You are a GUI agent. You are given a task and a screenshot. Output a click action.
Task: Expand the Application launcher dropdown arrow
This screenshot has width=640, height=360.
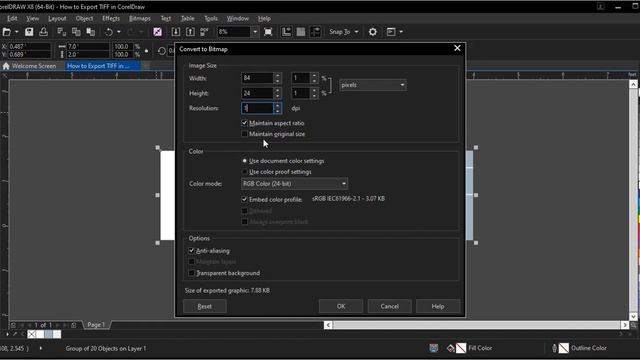coord(401,32)
